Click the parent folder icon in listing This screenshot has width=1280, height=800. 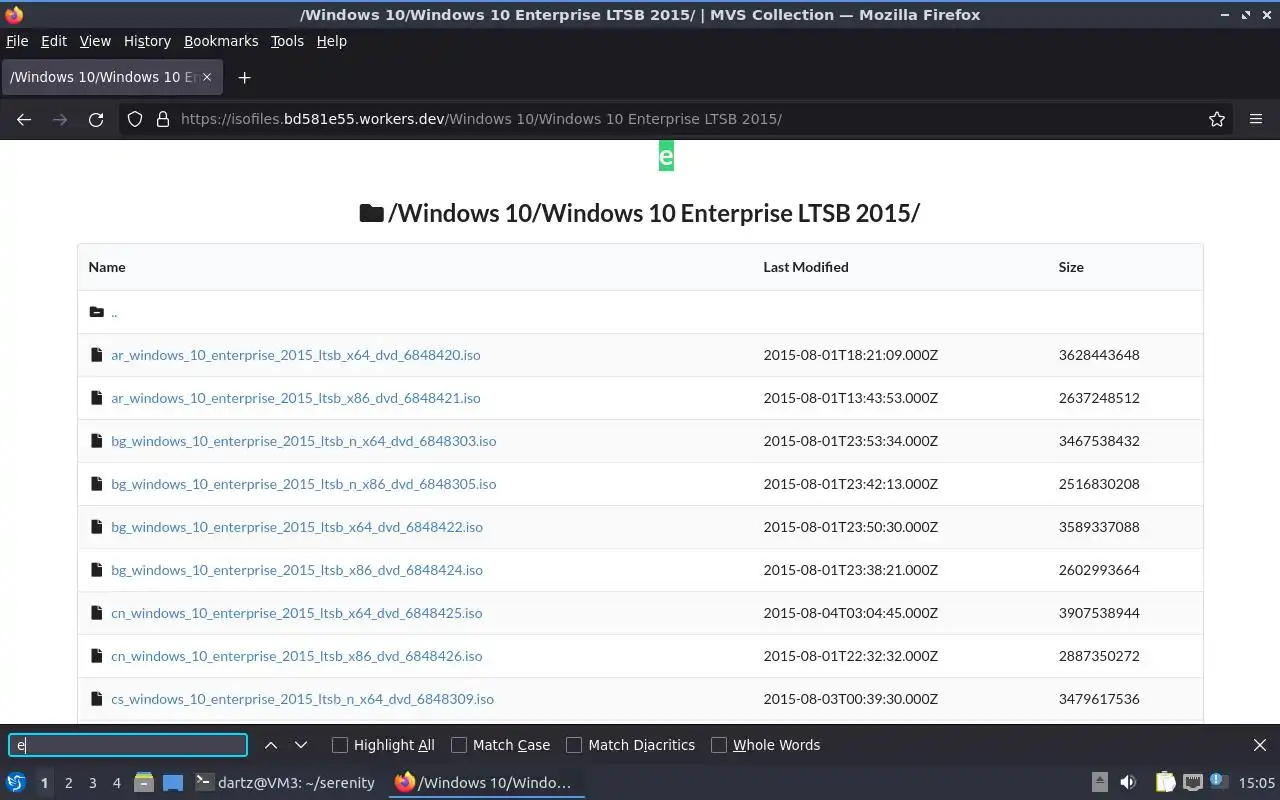96,312
